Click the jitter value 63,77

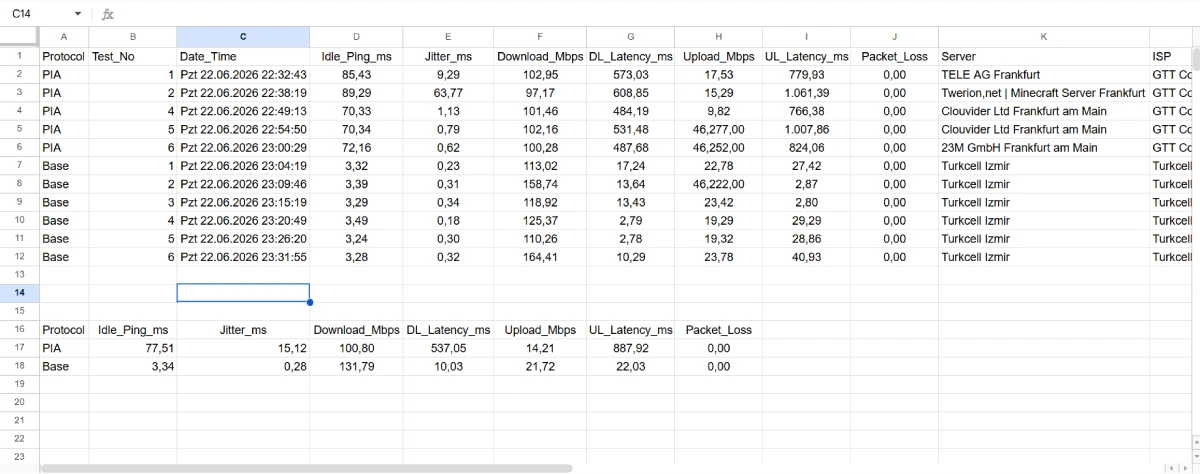pos(449,93)
